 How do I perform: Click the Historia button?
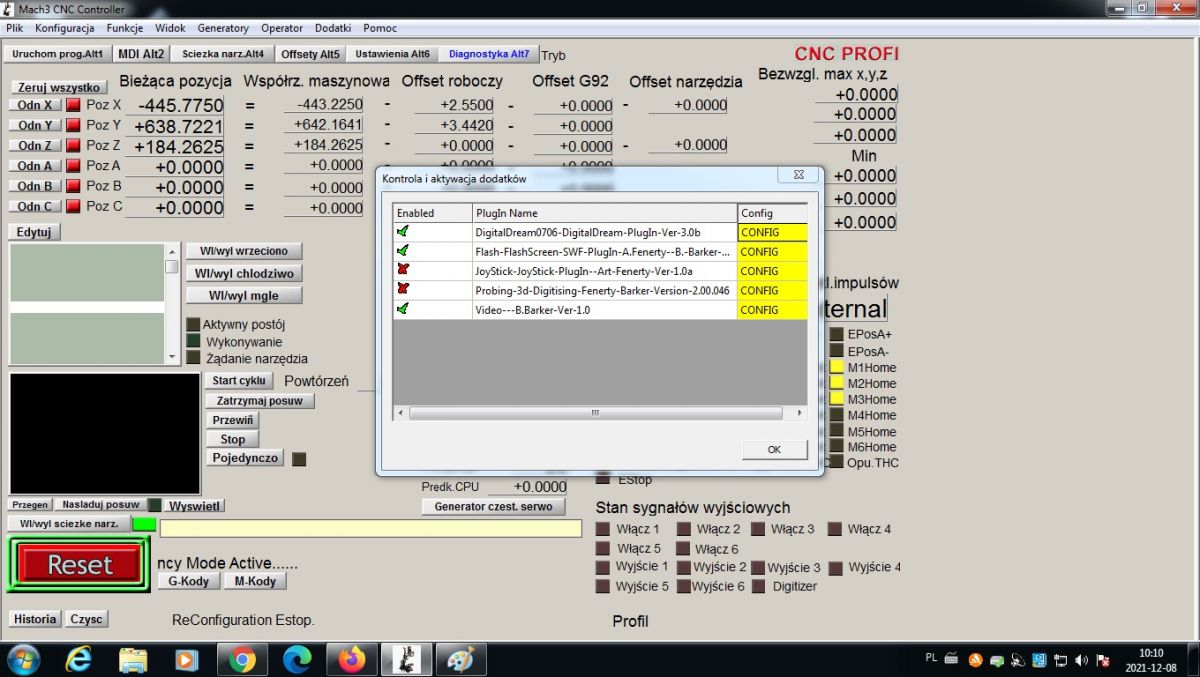pyautogui.click(x=35, y=619)
